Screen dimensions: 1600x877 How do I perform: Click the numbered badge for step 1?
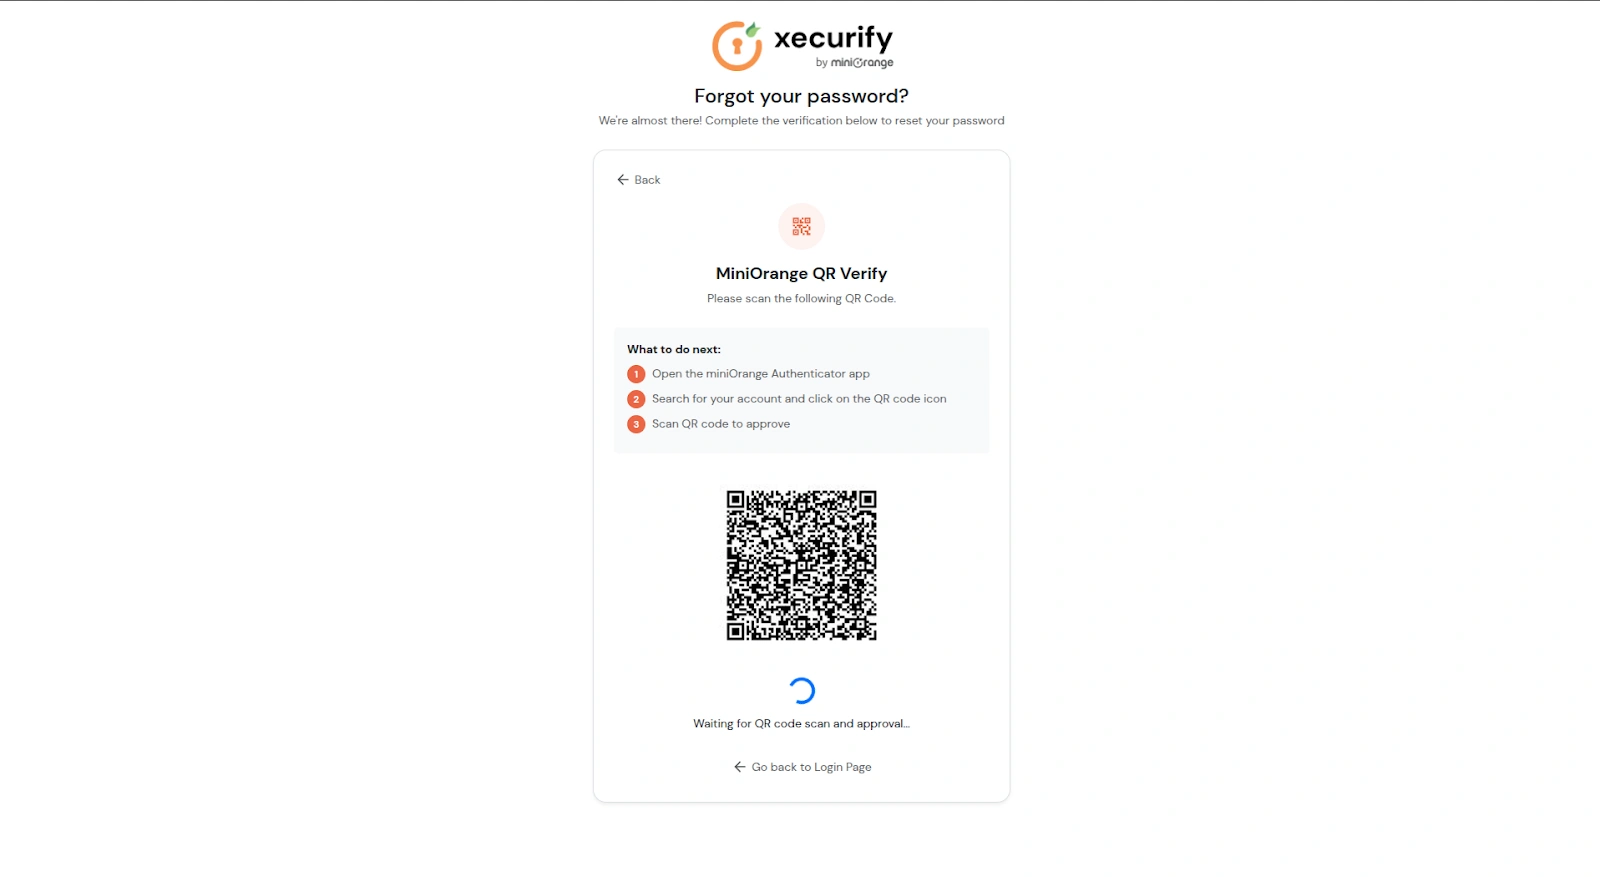click(x=636, y=374)
